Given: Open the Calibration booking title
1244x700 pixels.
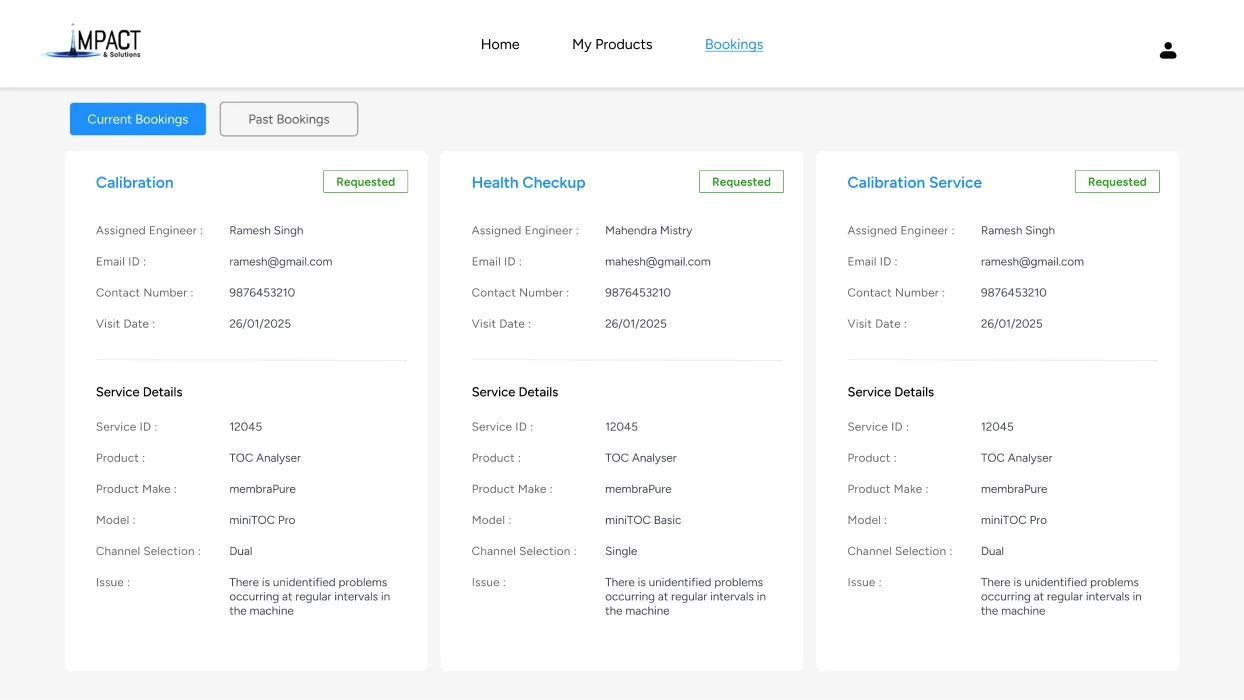Looking at the screenshot, I should (135, 182).
